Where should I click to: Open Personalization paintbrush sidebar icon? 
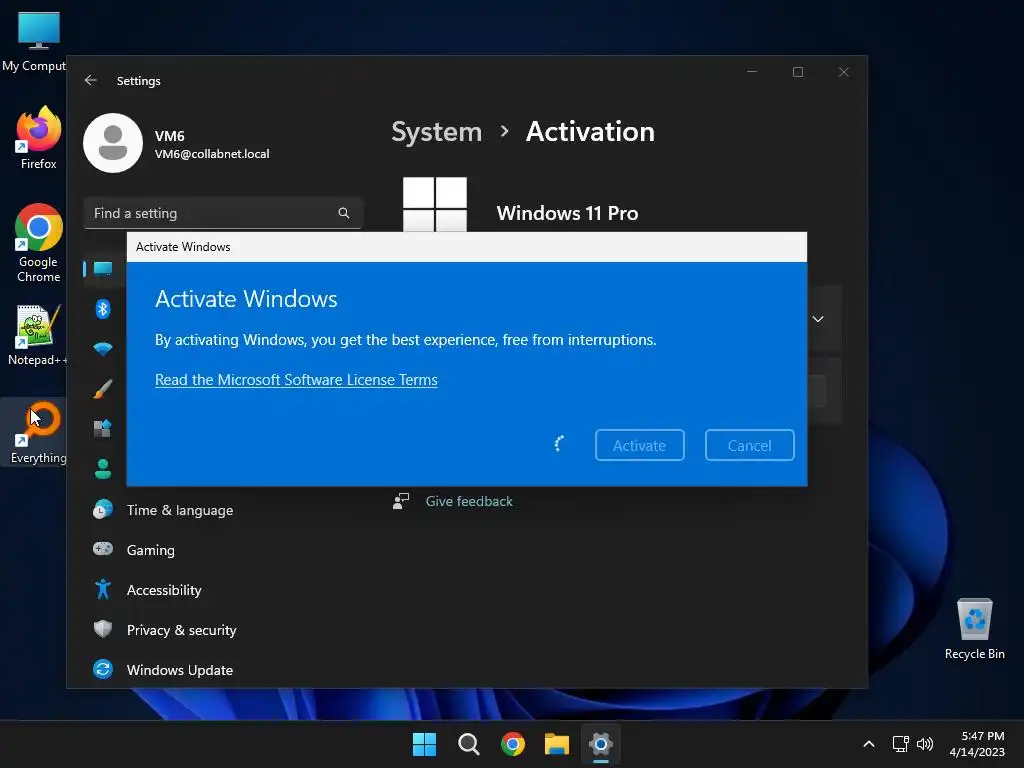[103, 389]
